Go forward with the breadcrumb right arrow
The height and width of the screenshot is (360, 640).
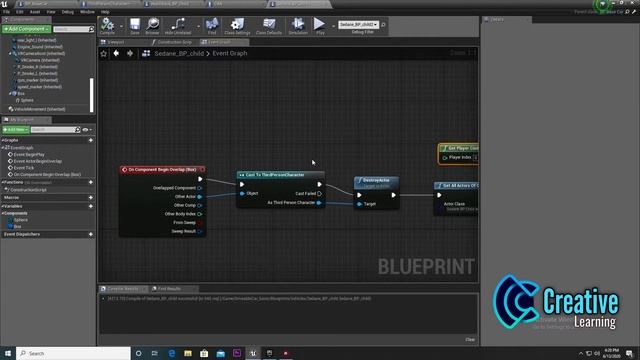tap(130, 53)
